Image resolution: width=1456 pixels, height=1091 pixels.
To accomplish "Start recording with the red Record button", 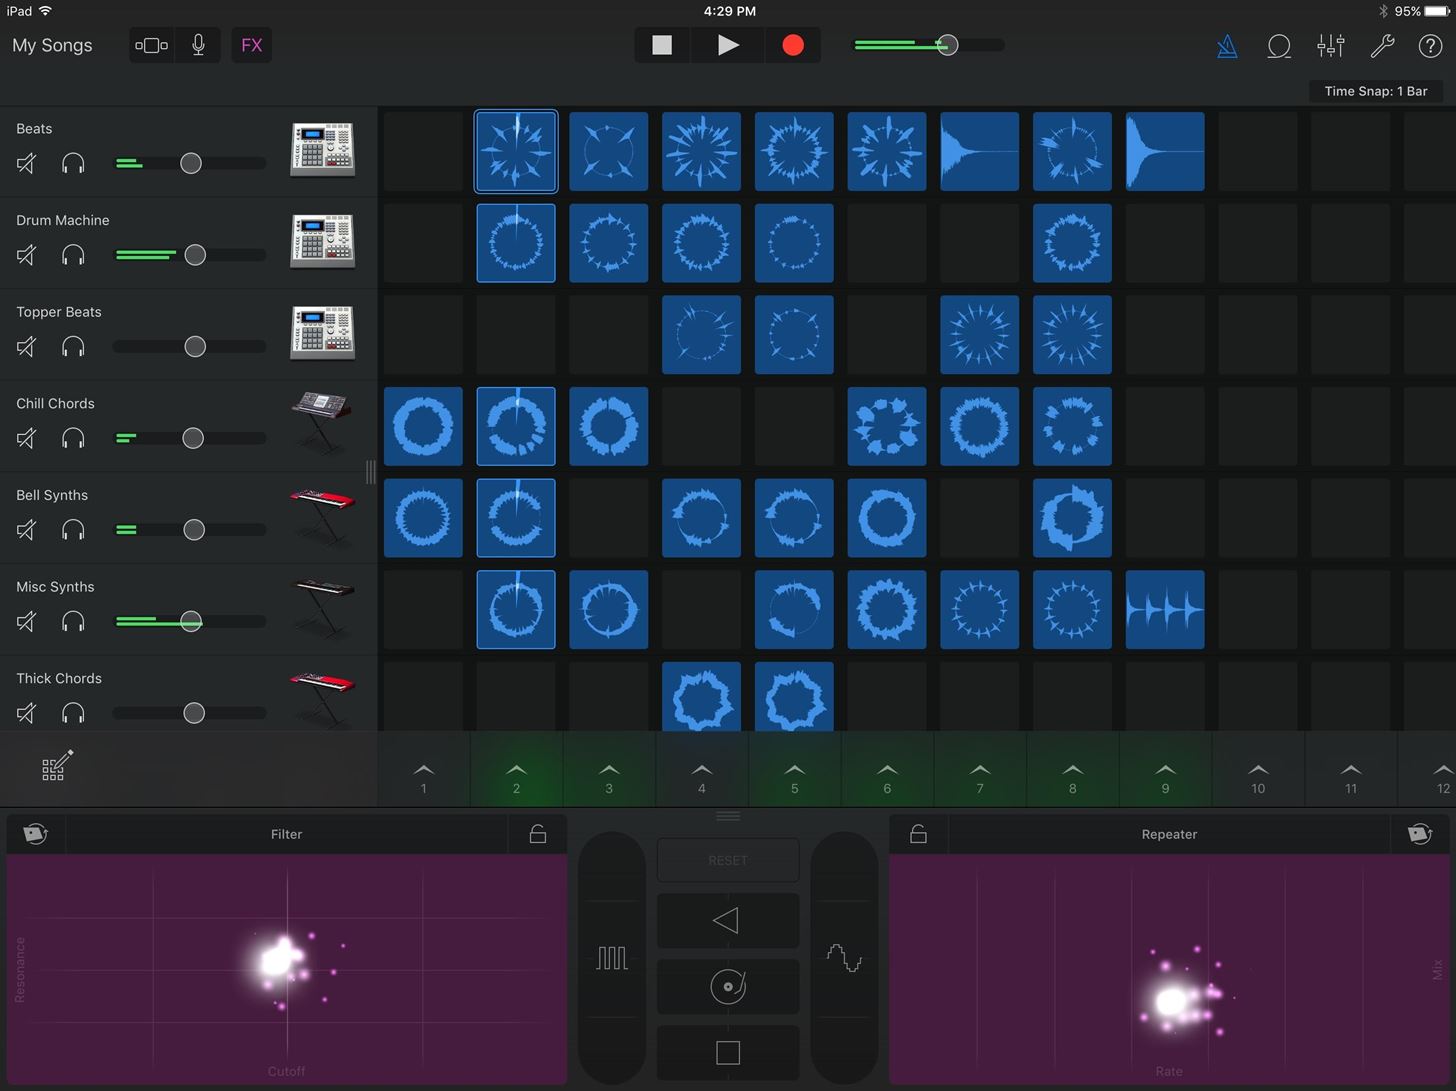I will click(x=793, y=45).
